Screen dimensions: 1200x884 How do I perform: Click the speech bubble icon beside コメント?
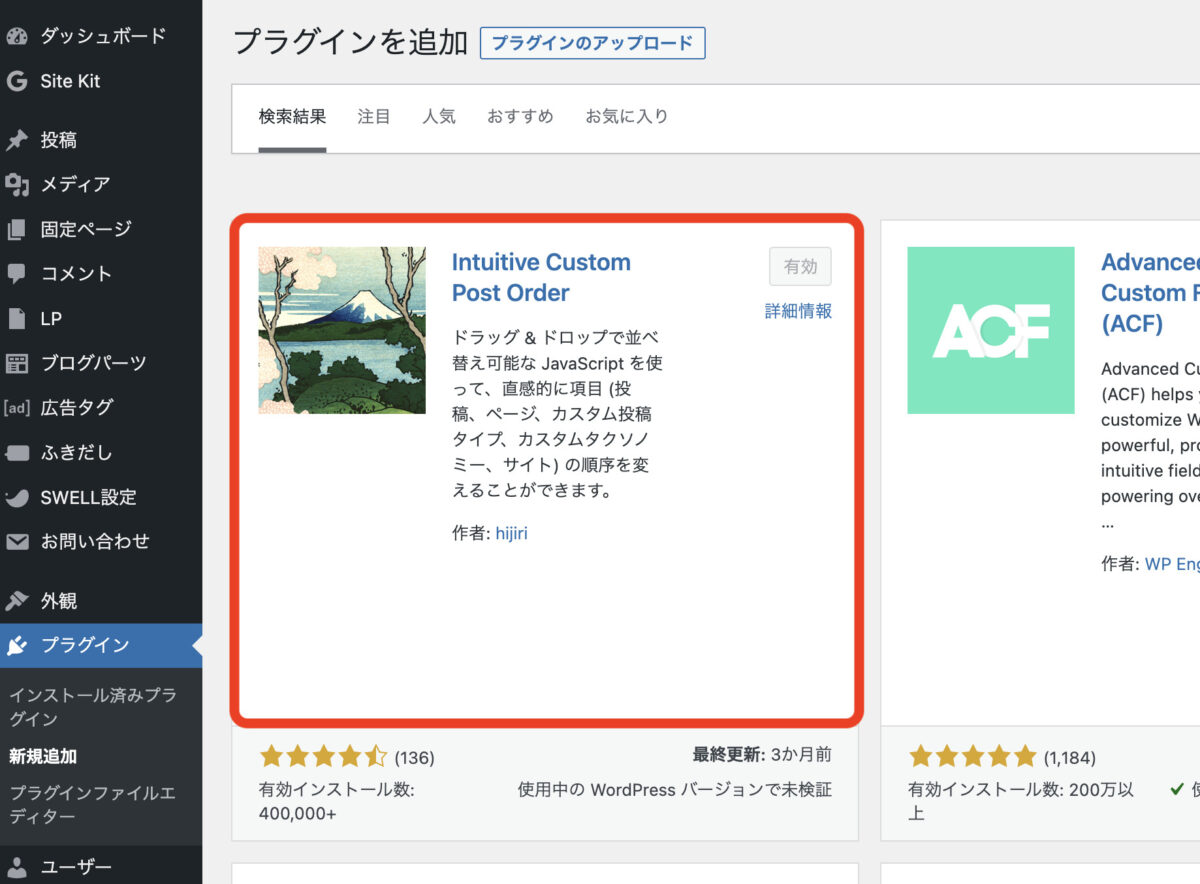click(16, 273)
